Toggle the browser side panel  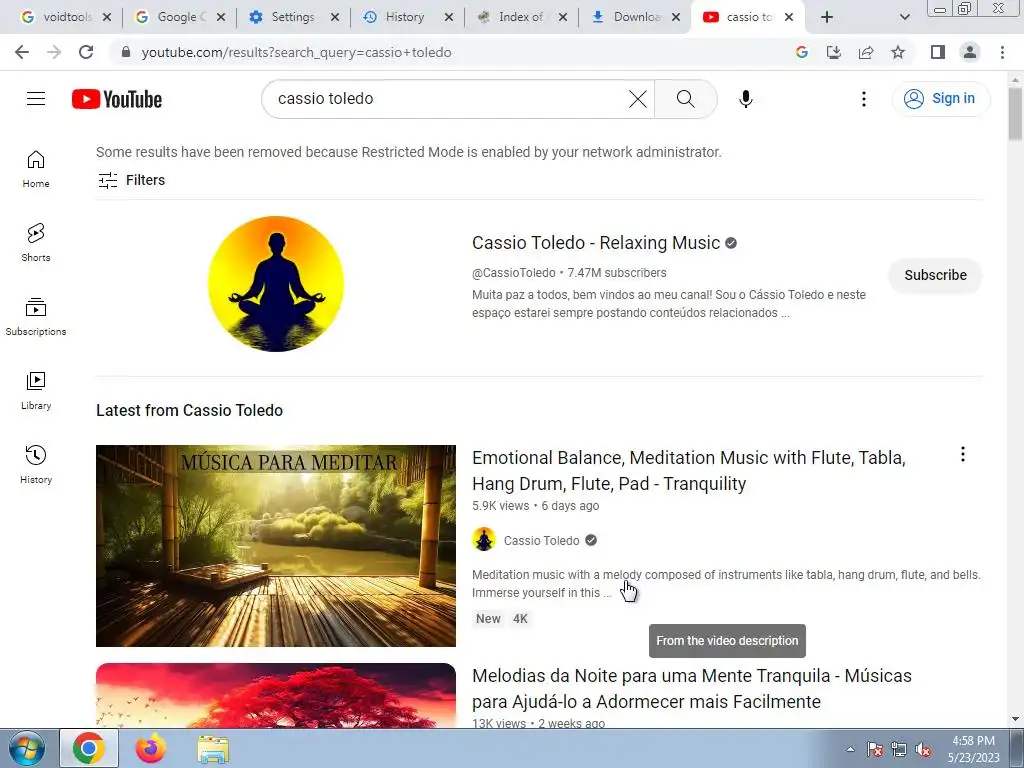tap(938, 52)
